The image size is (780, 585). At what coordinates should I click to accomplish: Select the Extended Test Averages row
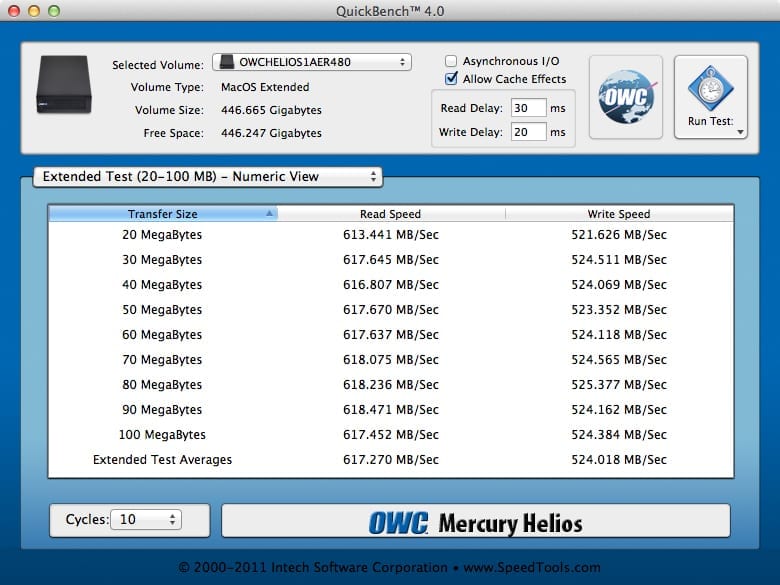(390, 460)
